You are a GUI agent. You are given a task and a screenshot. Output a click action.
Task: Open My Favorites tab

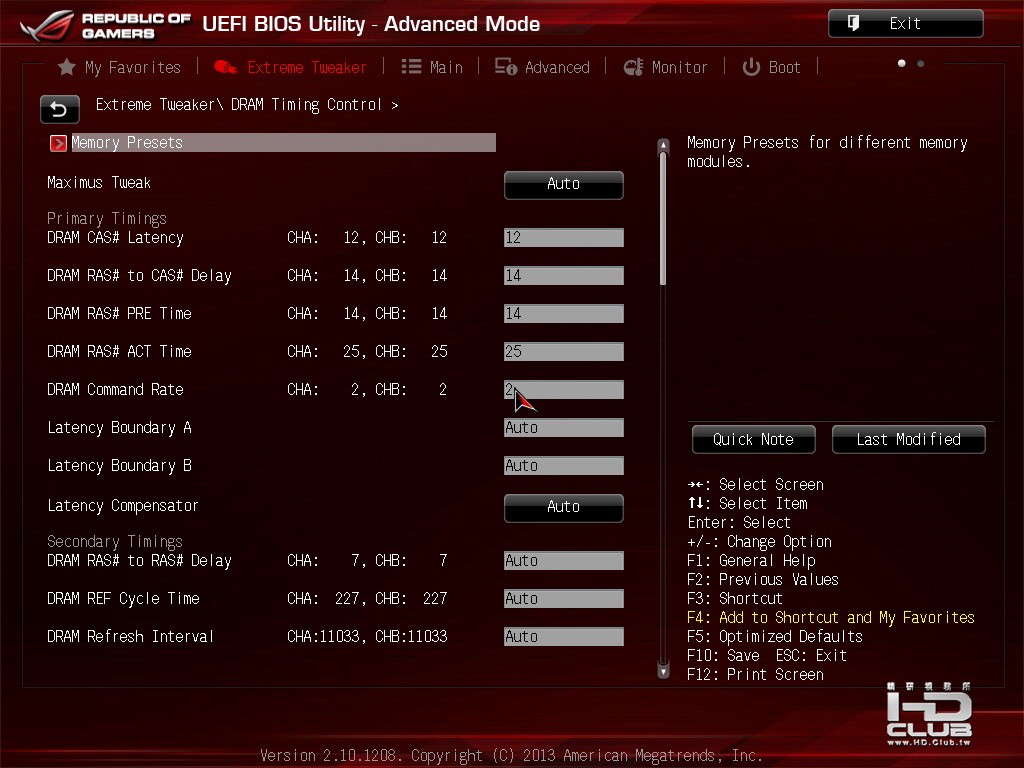[120, 67]
